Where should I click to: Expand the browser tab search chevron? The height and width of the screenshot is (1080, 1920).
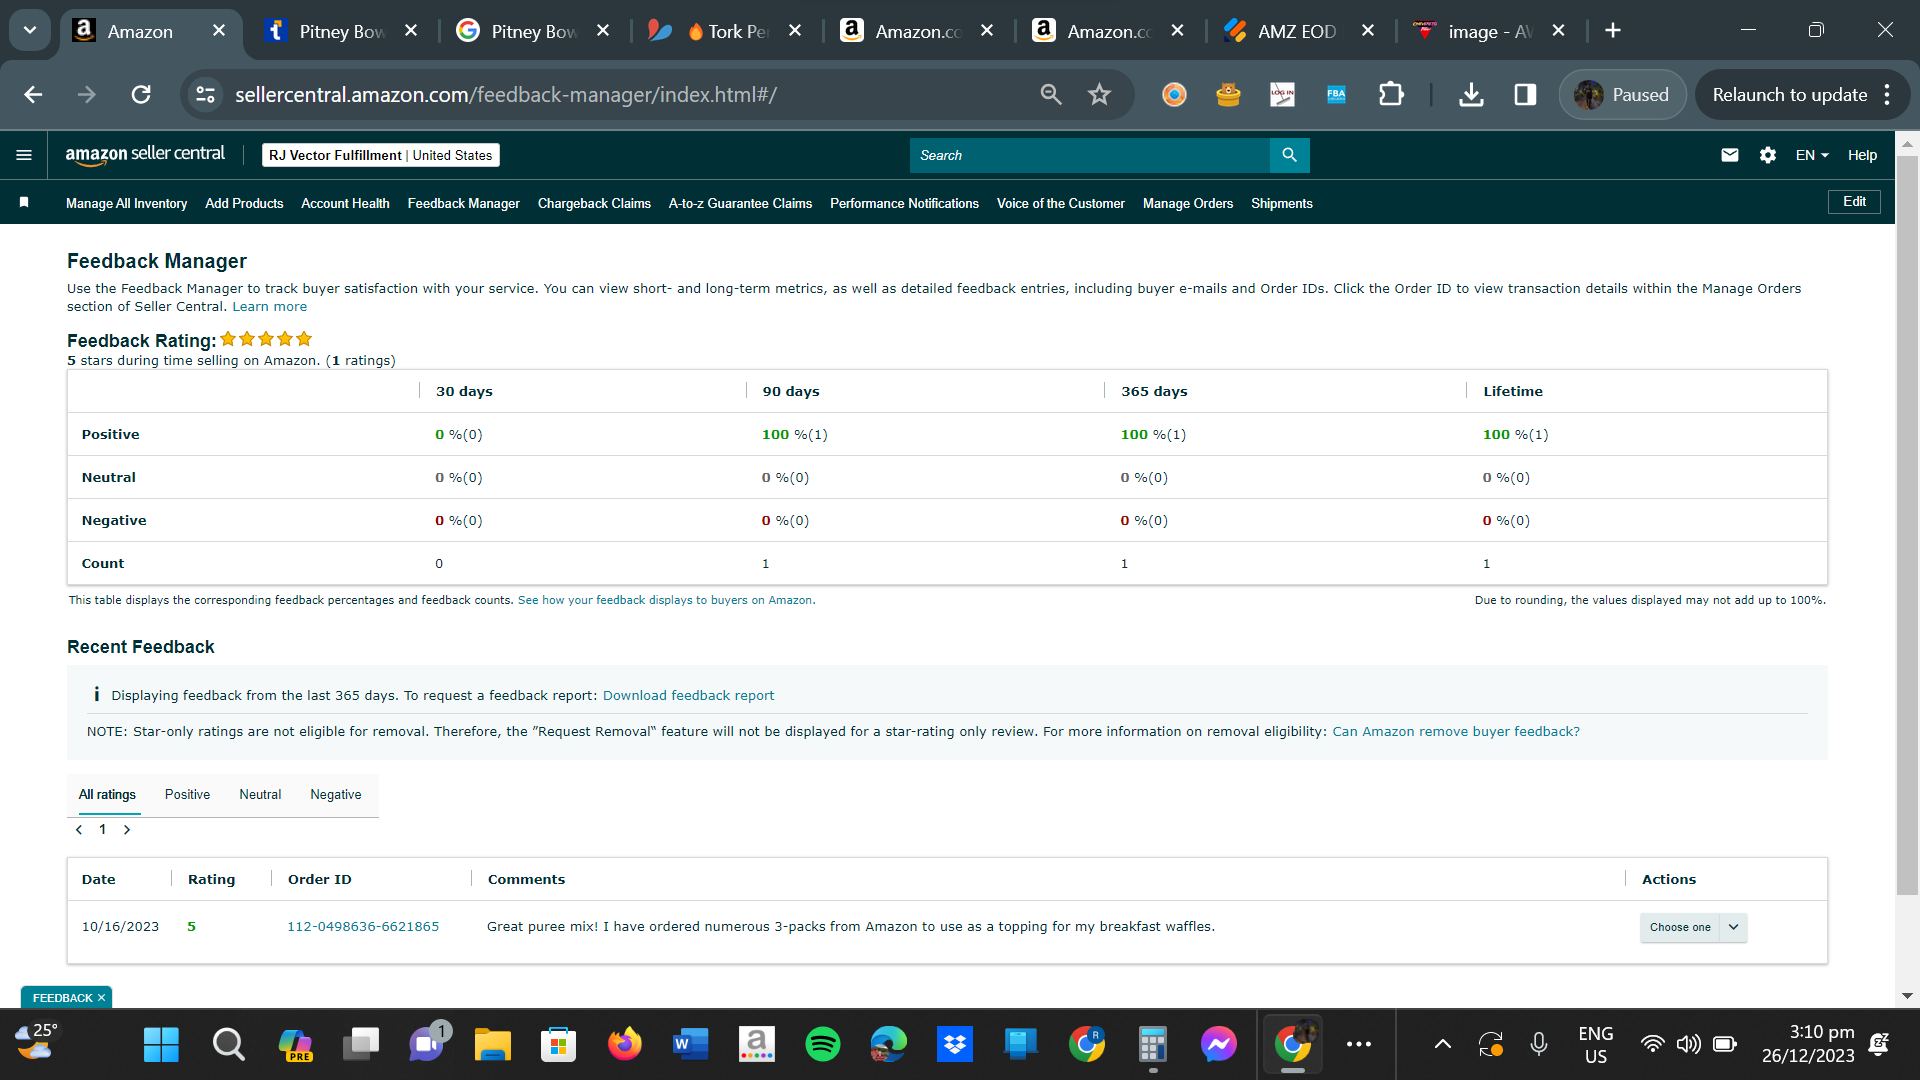tap(30, 30)
